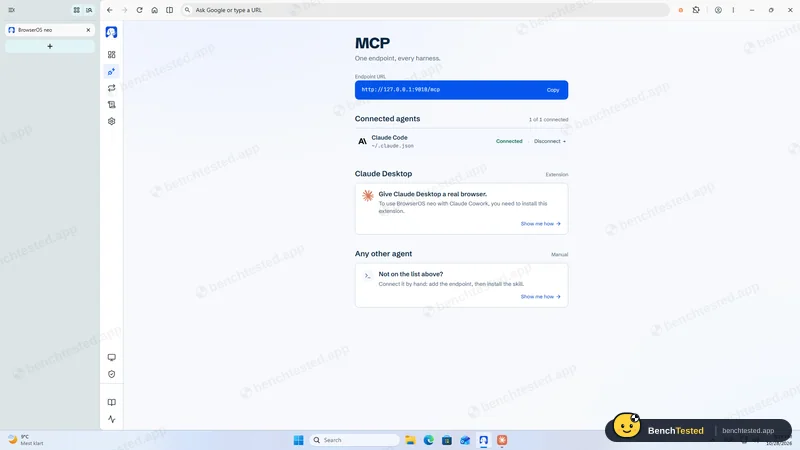800x450 pixels.
Task: Open the home page icon
Action: [x=155, y=10]
